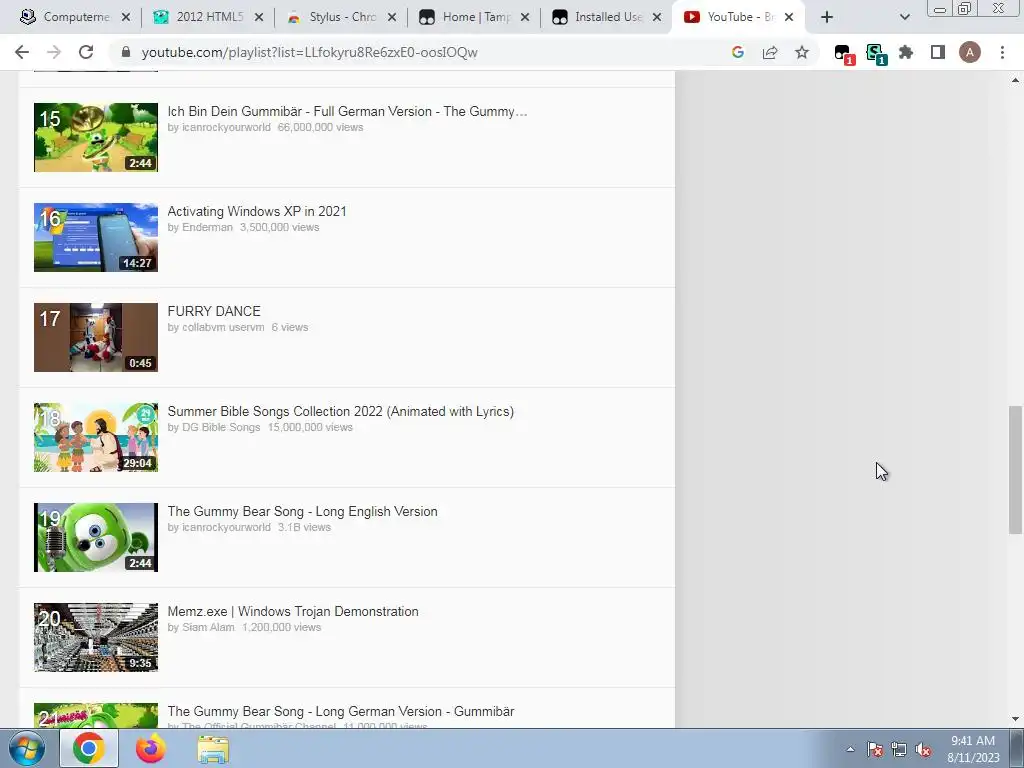Open Ich Bin Dein Gummibär video title
The height and width of the screenshot is (768, 1024).
tap(347, 111)
